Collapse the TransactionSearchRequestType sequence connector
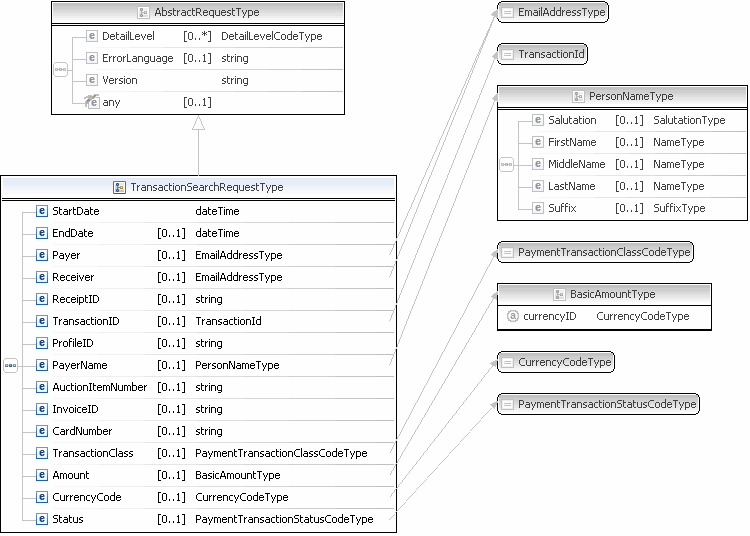 pos(11,365)
